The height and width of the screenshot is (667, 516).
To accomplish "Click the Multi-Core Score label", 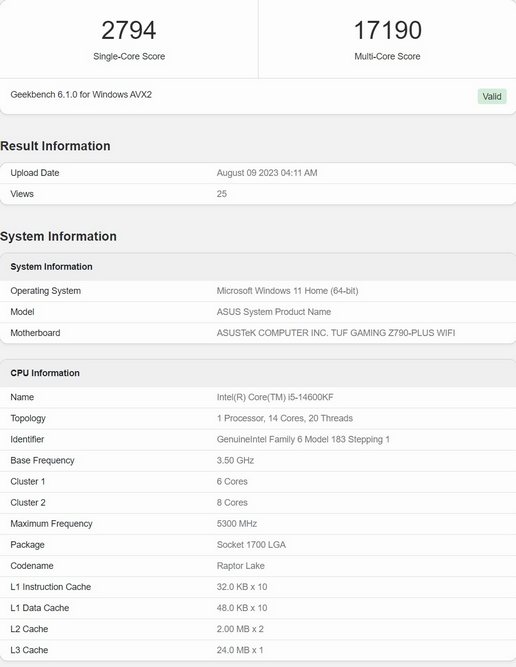I will [x=387, y=56].
